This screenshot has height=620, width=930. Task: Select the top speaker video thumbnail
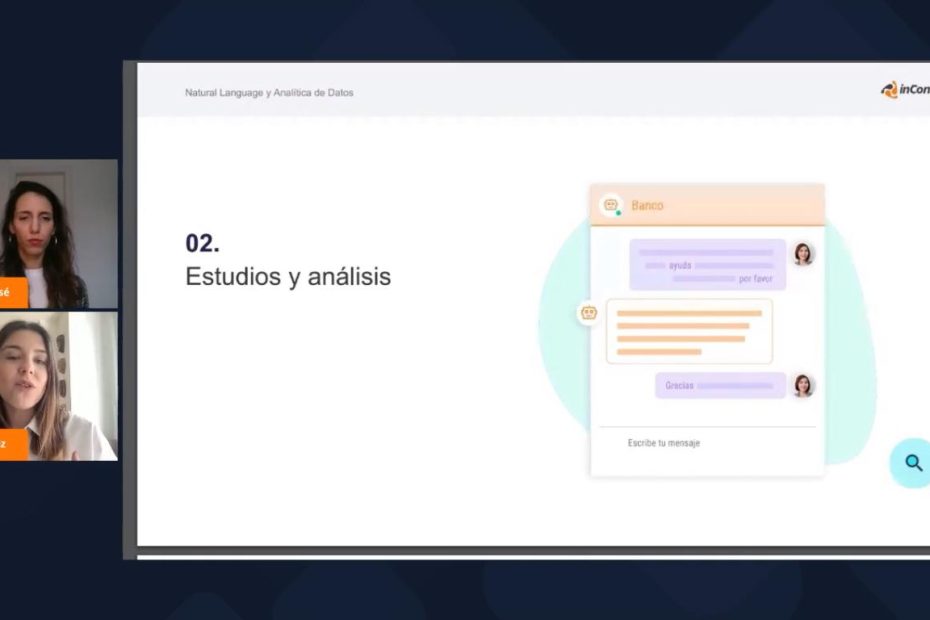58,232
